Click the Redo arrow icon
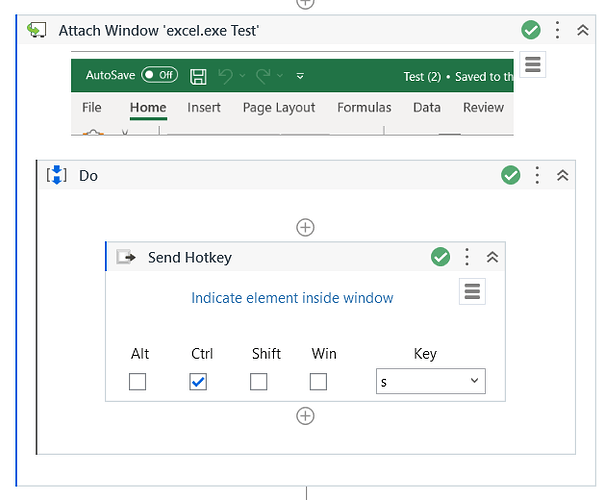 [263, 76]
